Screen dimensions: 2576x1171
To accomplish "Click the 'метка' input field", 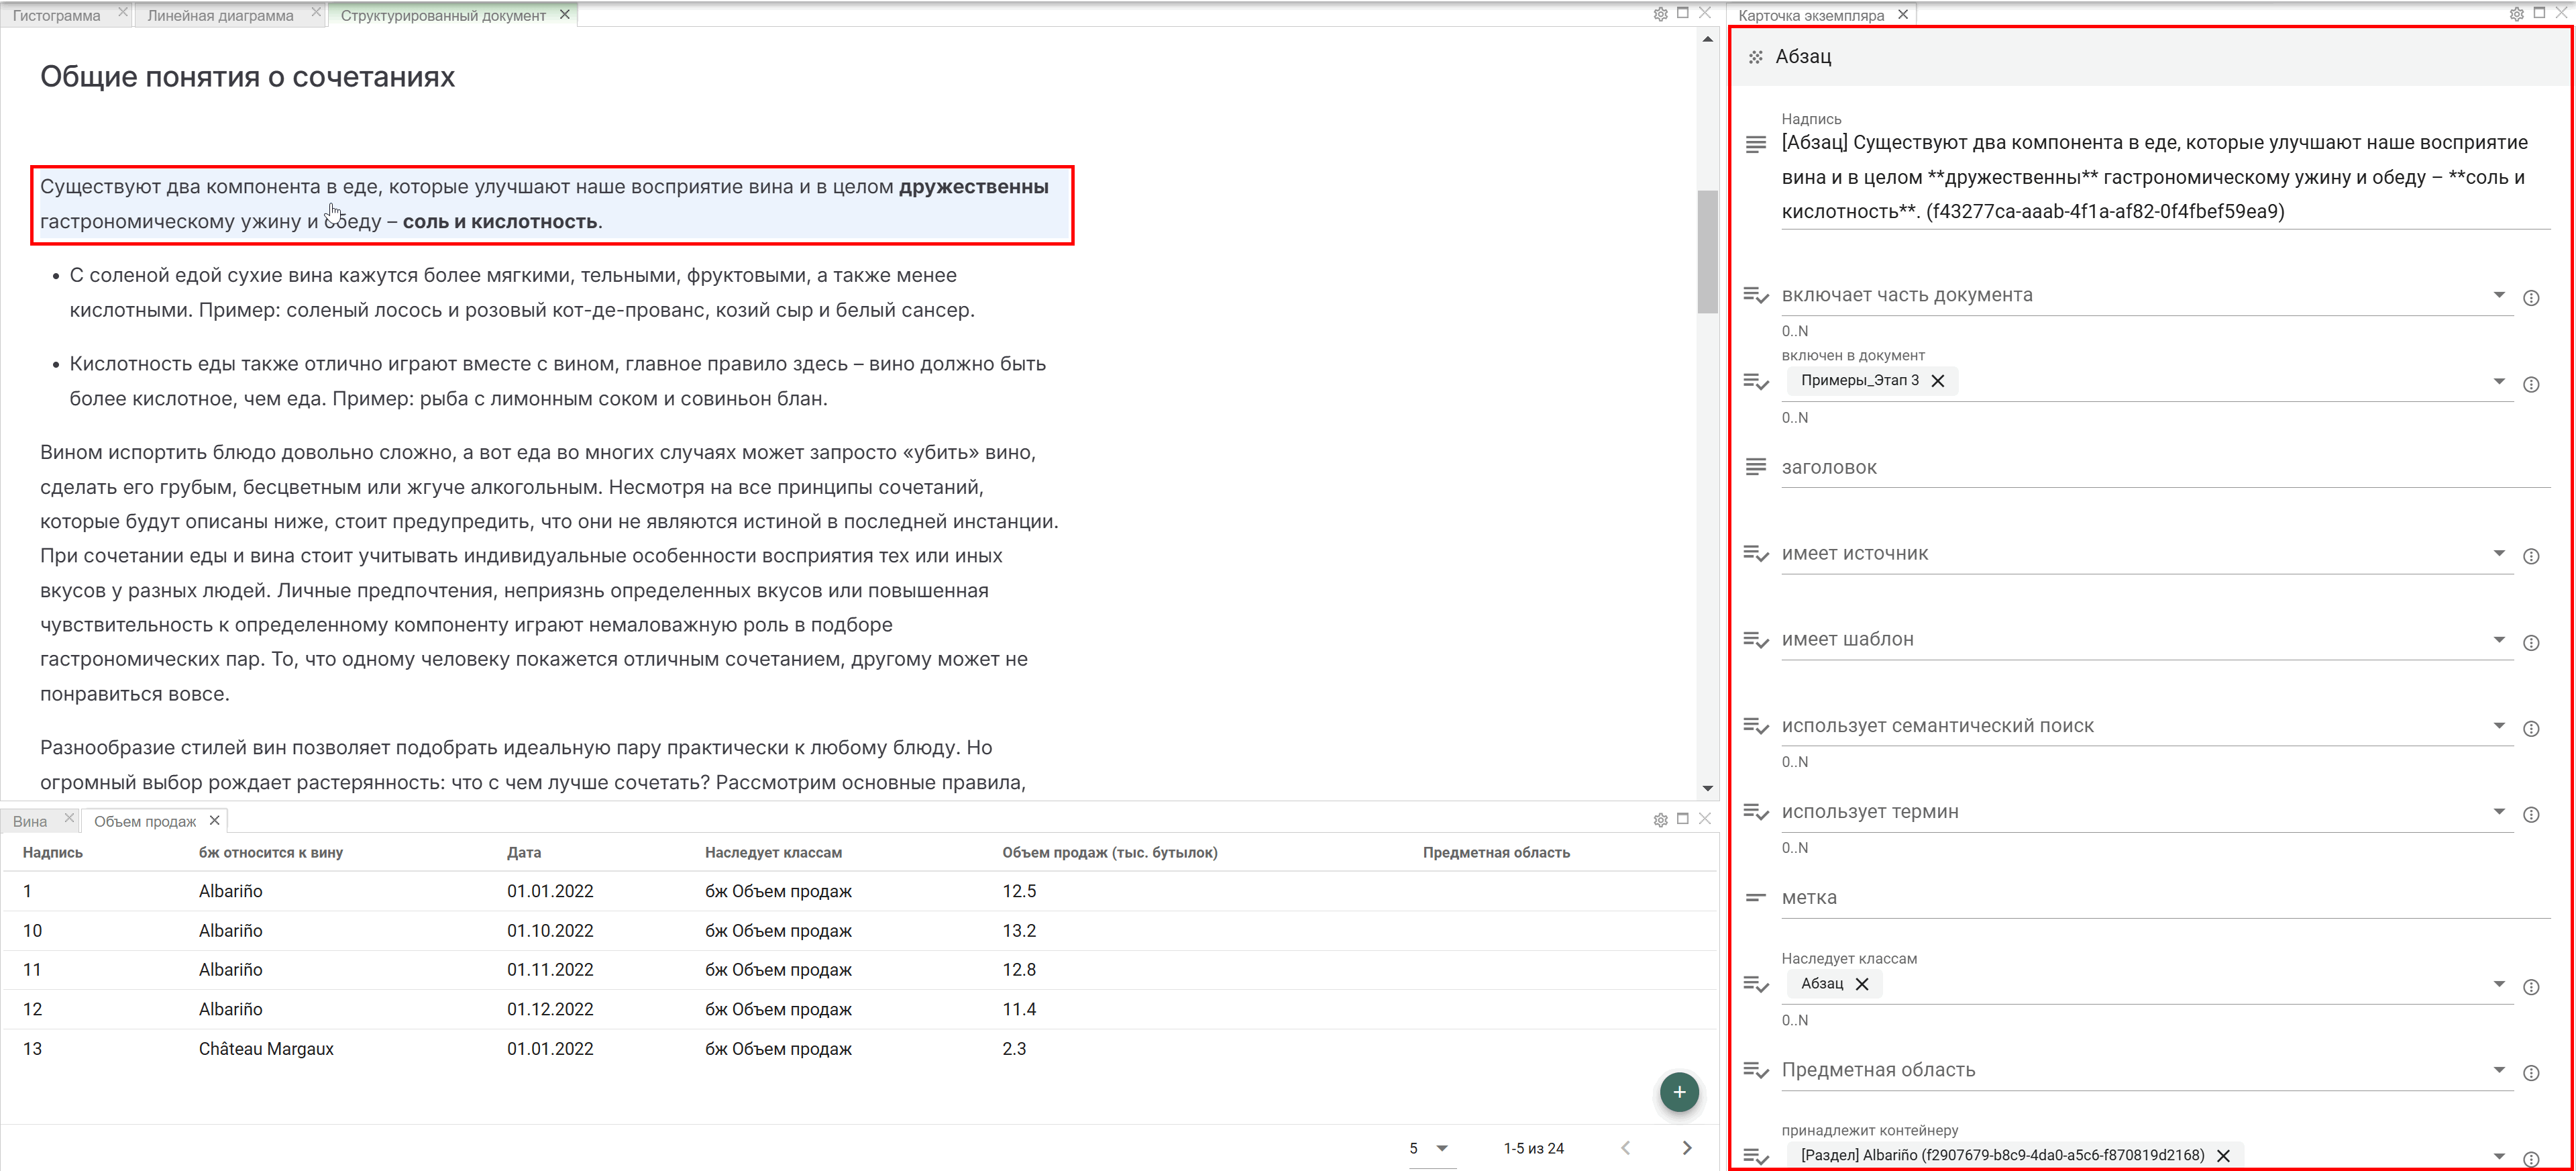I will [x=2165, y=898].
